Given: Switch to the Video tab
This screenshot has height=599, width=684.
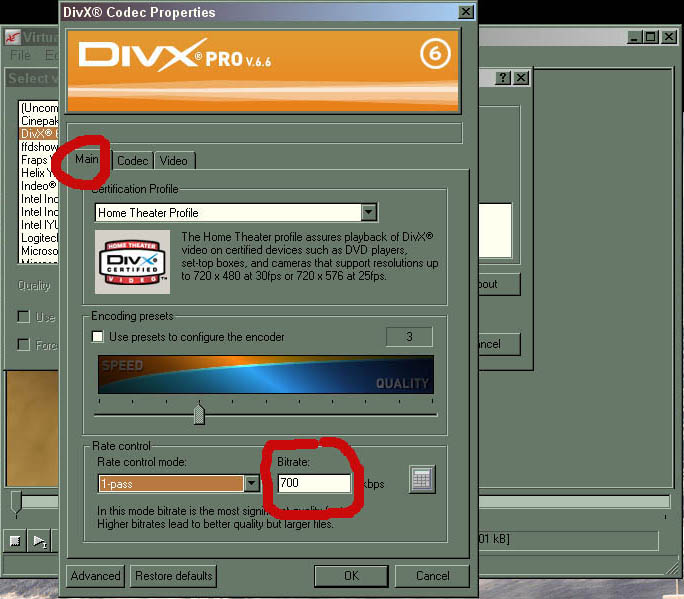Looking at the screenshot, I should click(174, 161).
